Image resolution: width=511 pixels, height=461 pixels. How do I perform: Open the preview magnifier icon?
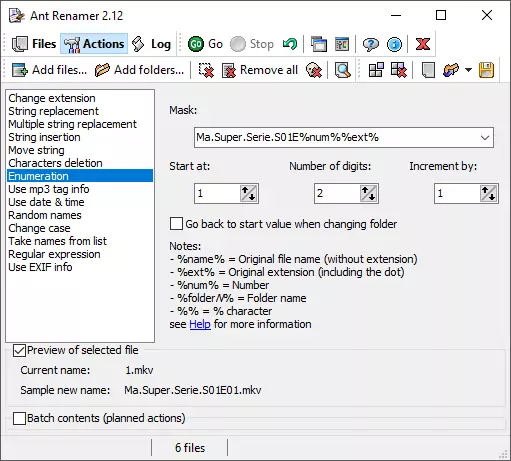[343, 70]
